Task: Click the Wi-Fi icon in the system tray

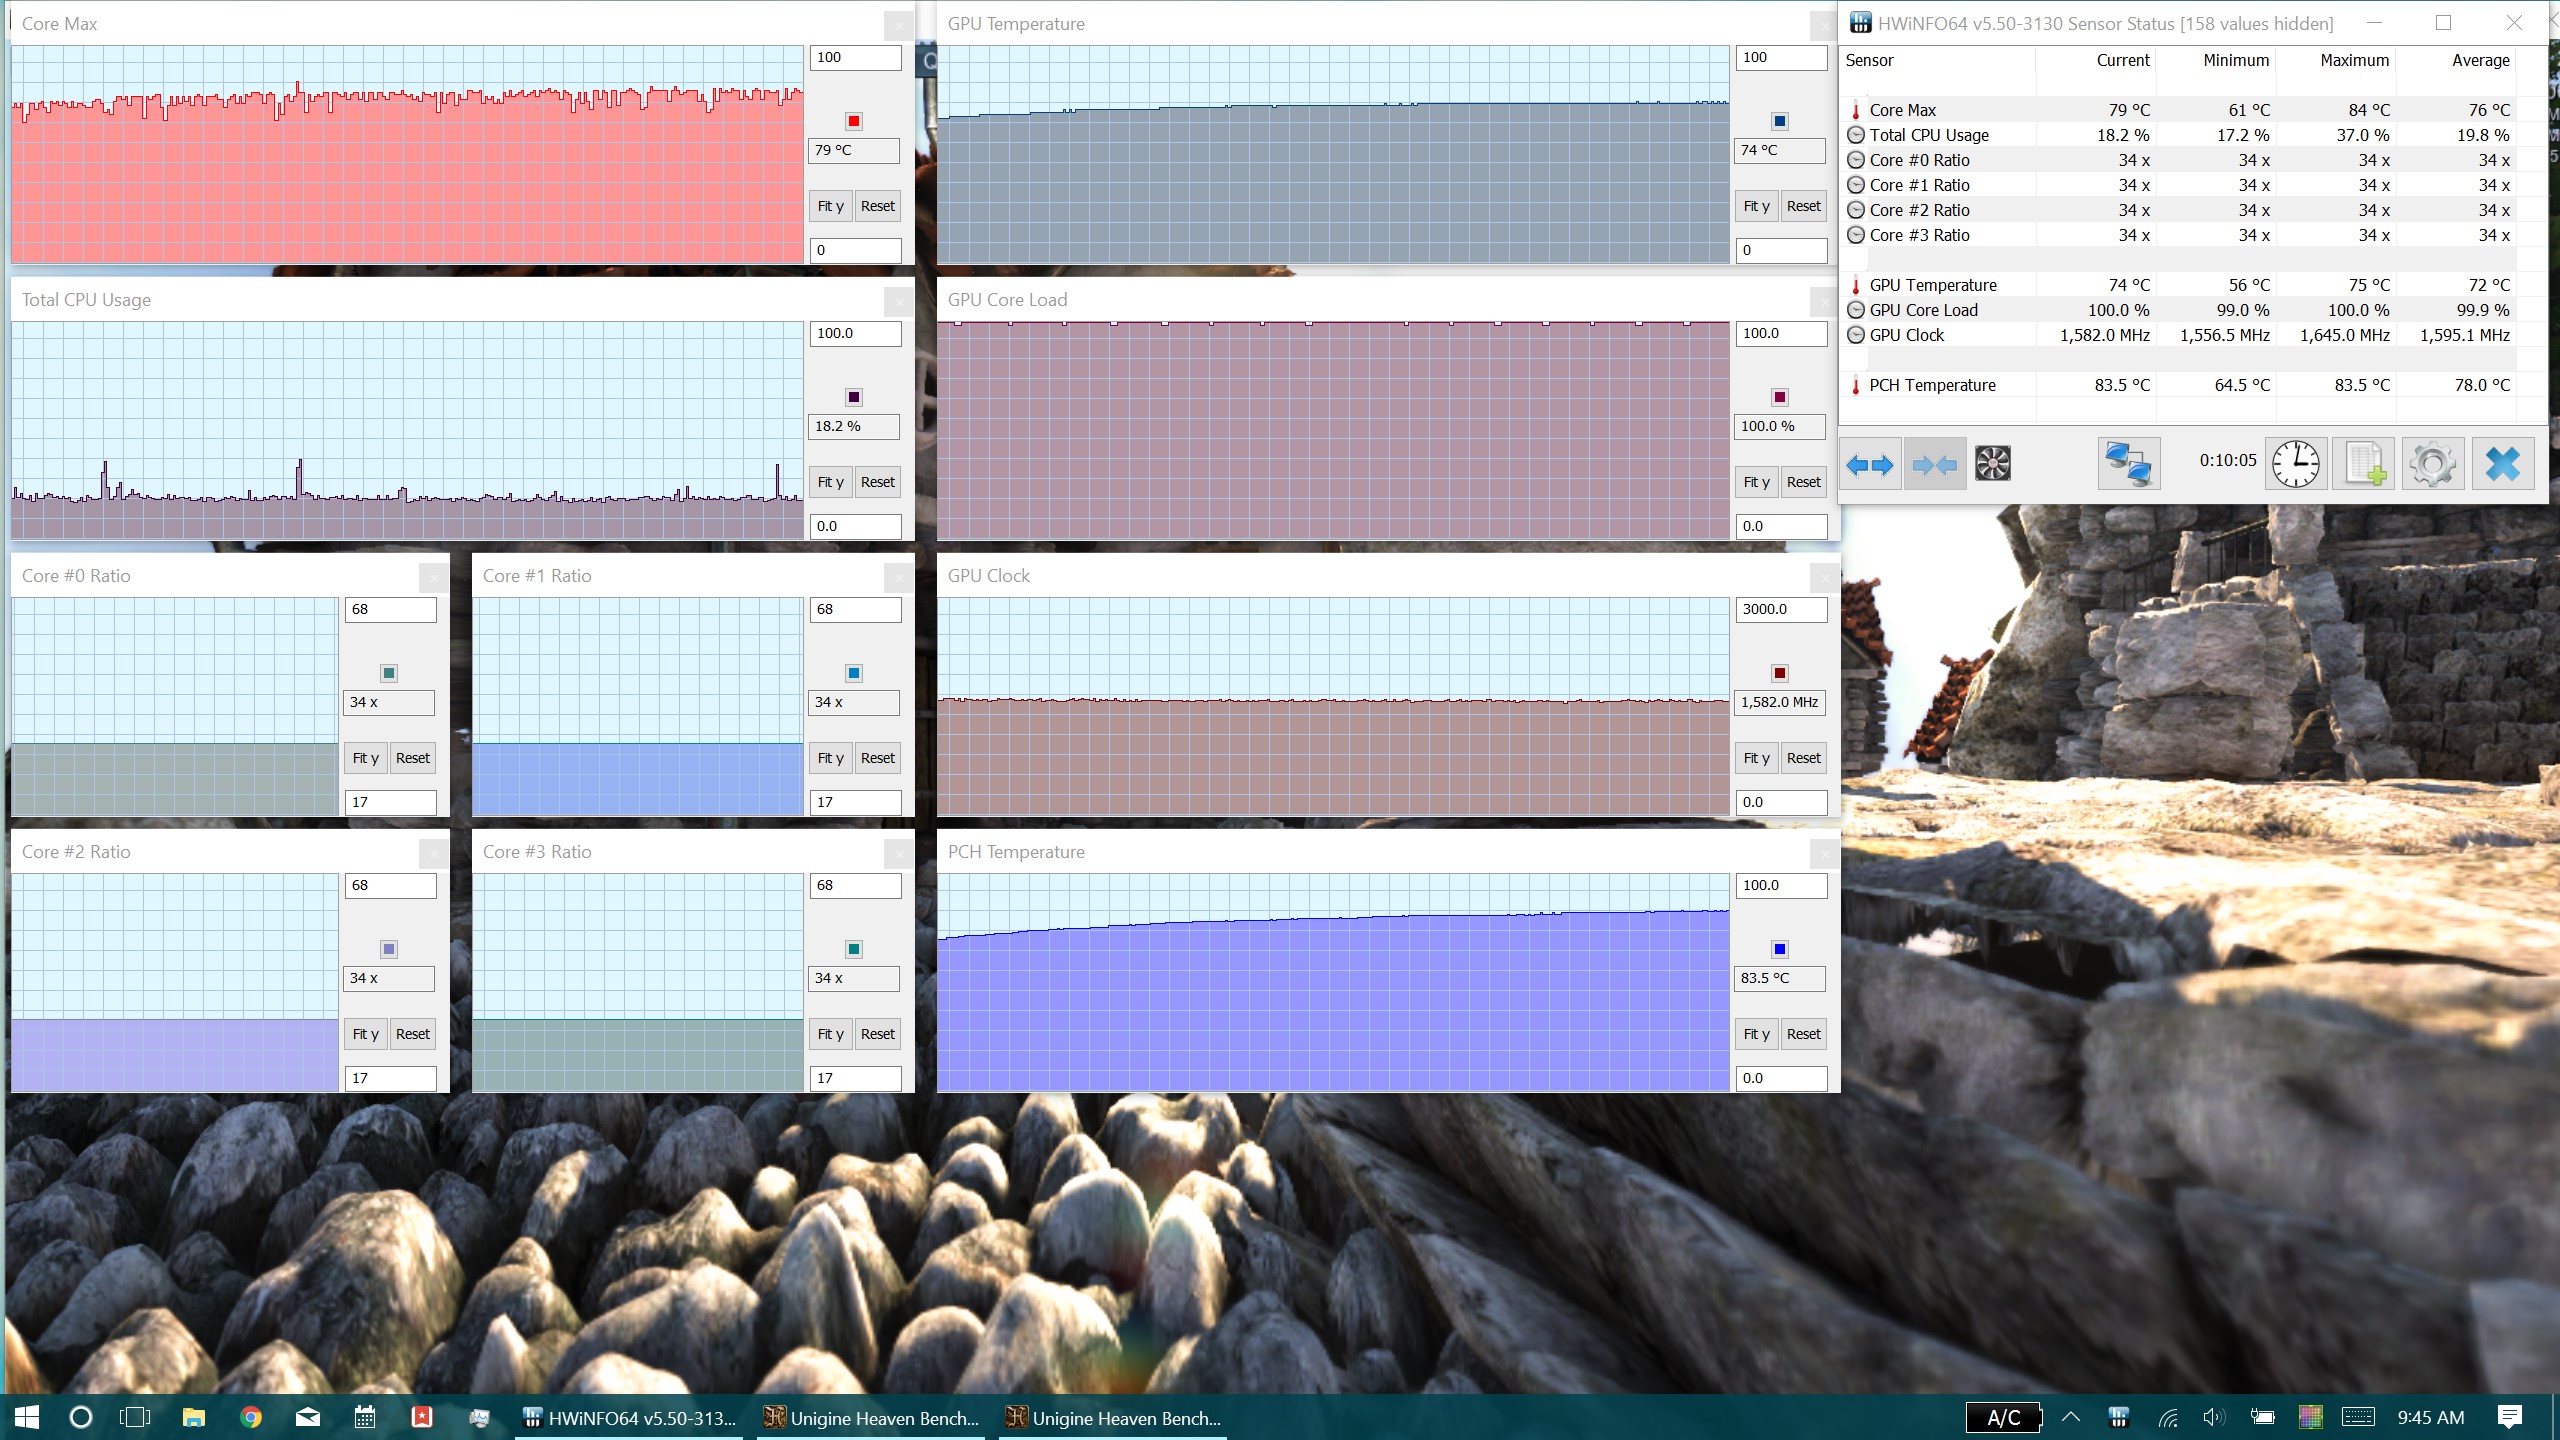Action: [2167, 1417]
